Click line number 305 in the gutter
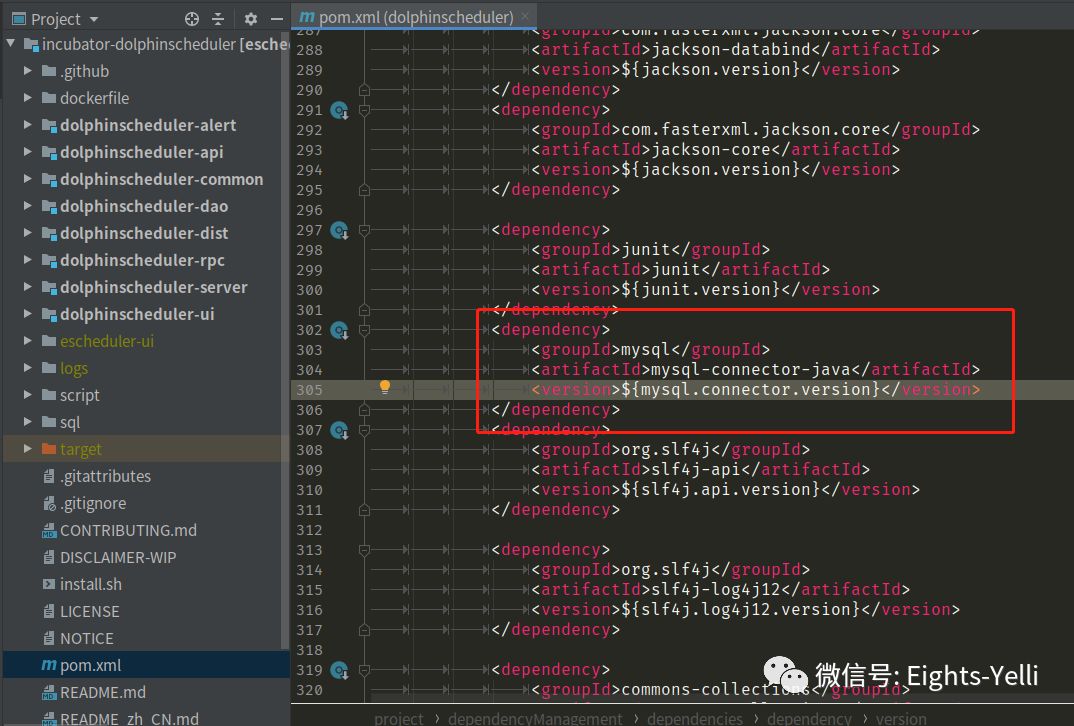This screenshot has height=726, width=1074. [310, 390]
